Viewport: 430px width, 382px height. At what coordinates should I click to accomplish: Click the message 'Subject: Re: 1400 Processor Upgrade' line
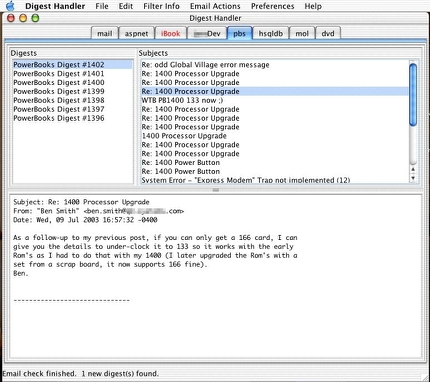(x=81, y=202)
